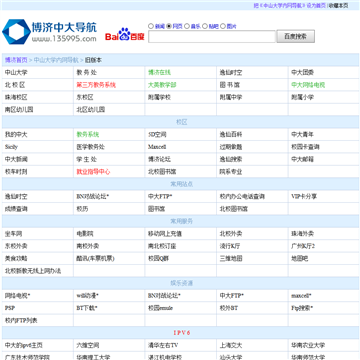Open the 移动网上充值 link
The width and height of the screenshot is (360, 360).
click(165, 234)
